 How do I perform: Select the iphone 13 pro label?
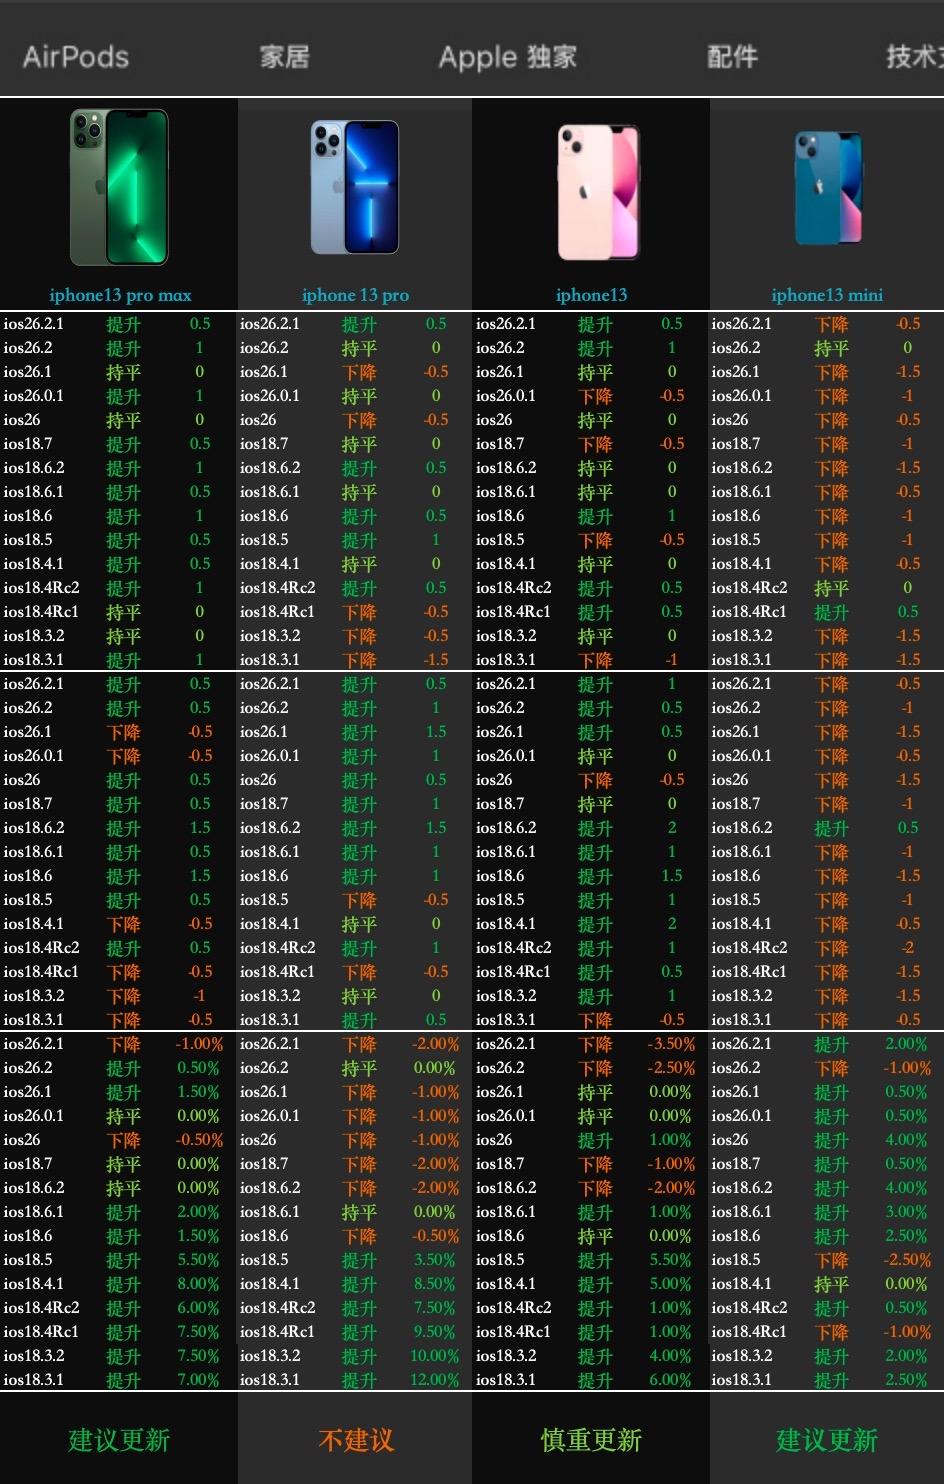coord(355,295)
